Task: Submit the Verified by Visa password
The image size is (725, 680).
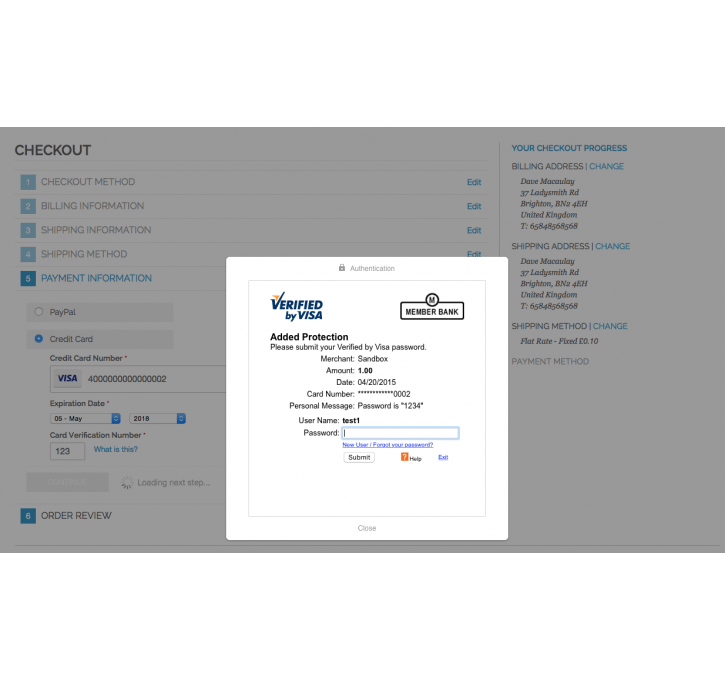Action: tap(359, 457)
